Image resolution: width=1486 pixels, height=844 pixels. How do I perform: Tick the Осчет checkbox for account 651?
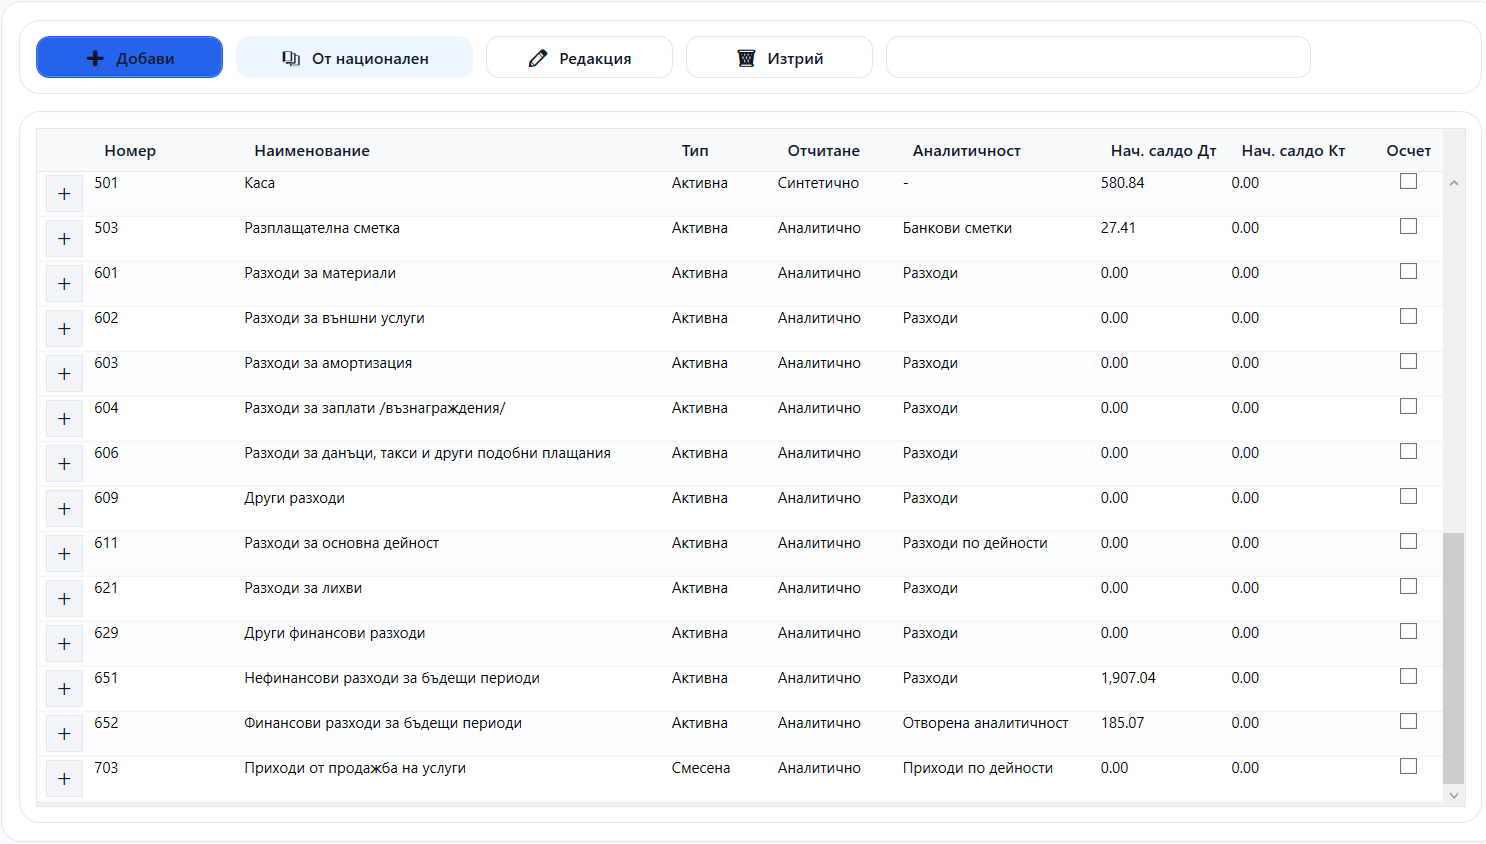tap(1408, 676)
